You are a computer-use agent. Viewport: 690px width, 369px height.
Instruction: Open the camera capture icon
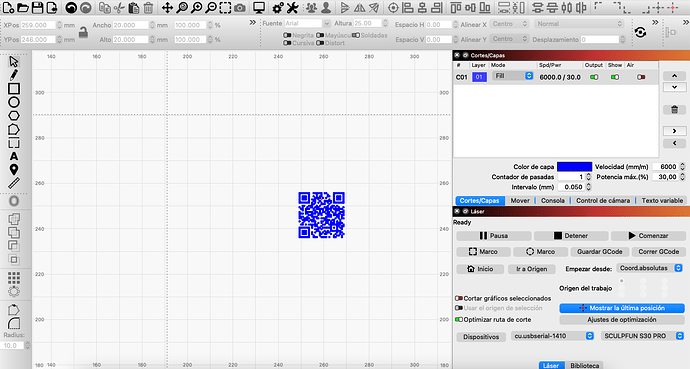(240, 7)
